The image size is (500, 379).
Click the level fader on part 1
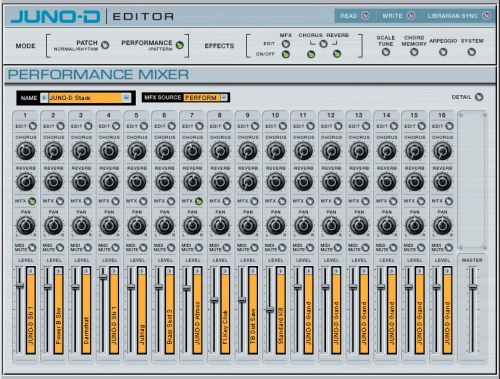(x=20, y=286)
